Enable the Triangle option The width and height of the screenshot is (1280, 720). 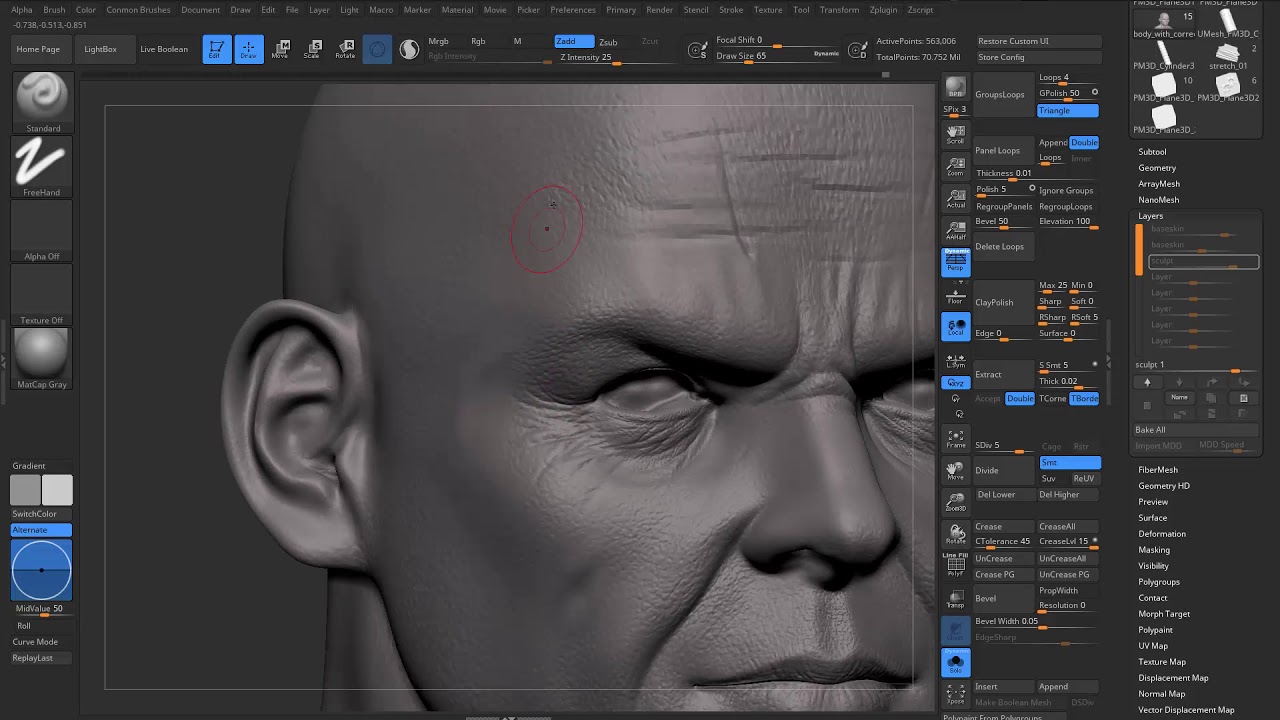(1068, 110)
